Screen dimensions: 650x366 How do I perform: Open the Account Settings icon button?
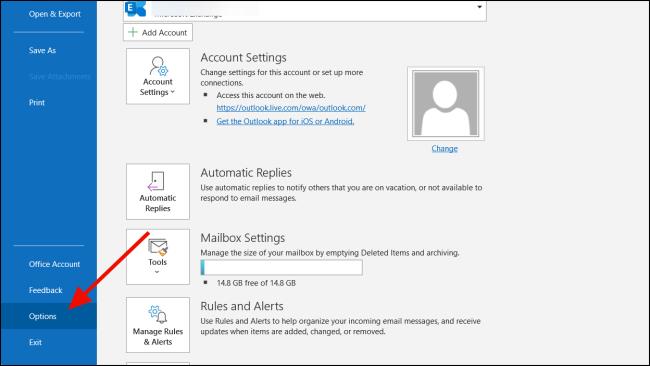(x=158, y=76)
